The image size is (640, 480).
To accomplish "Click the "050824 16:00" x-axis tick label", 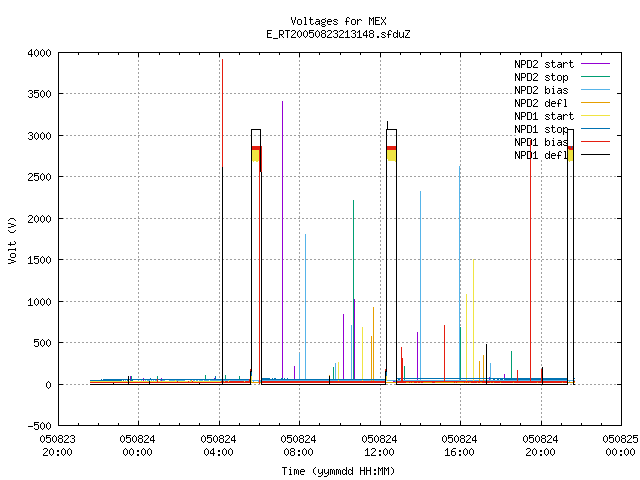I will pyautogui.click(x=459, y=446).
